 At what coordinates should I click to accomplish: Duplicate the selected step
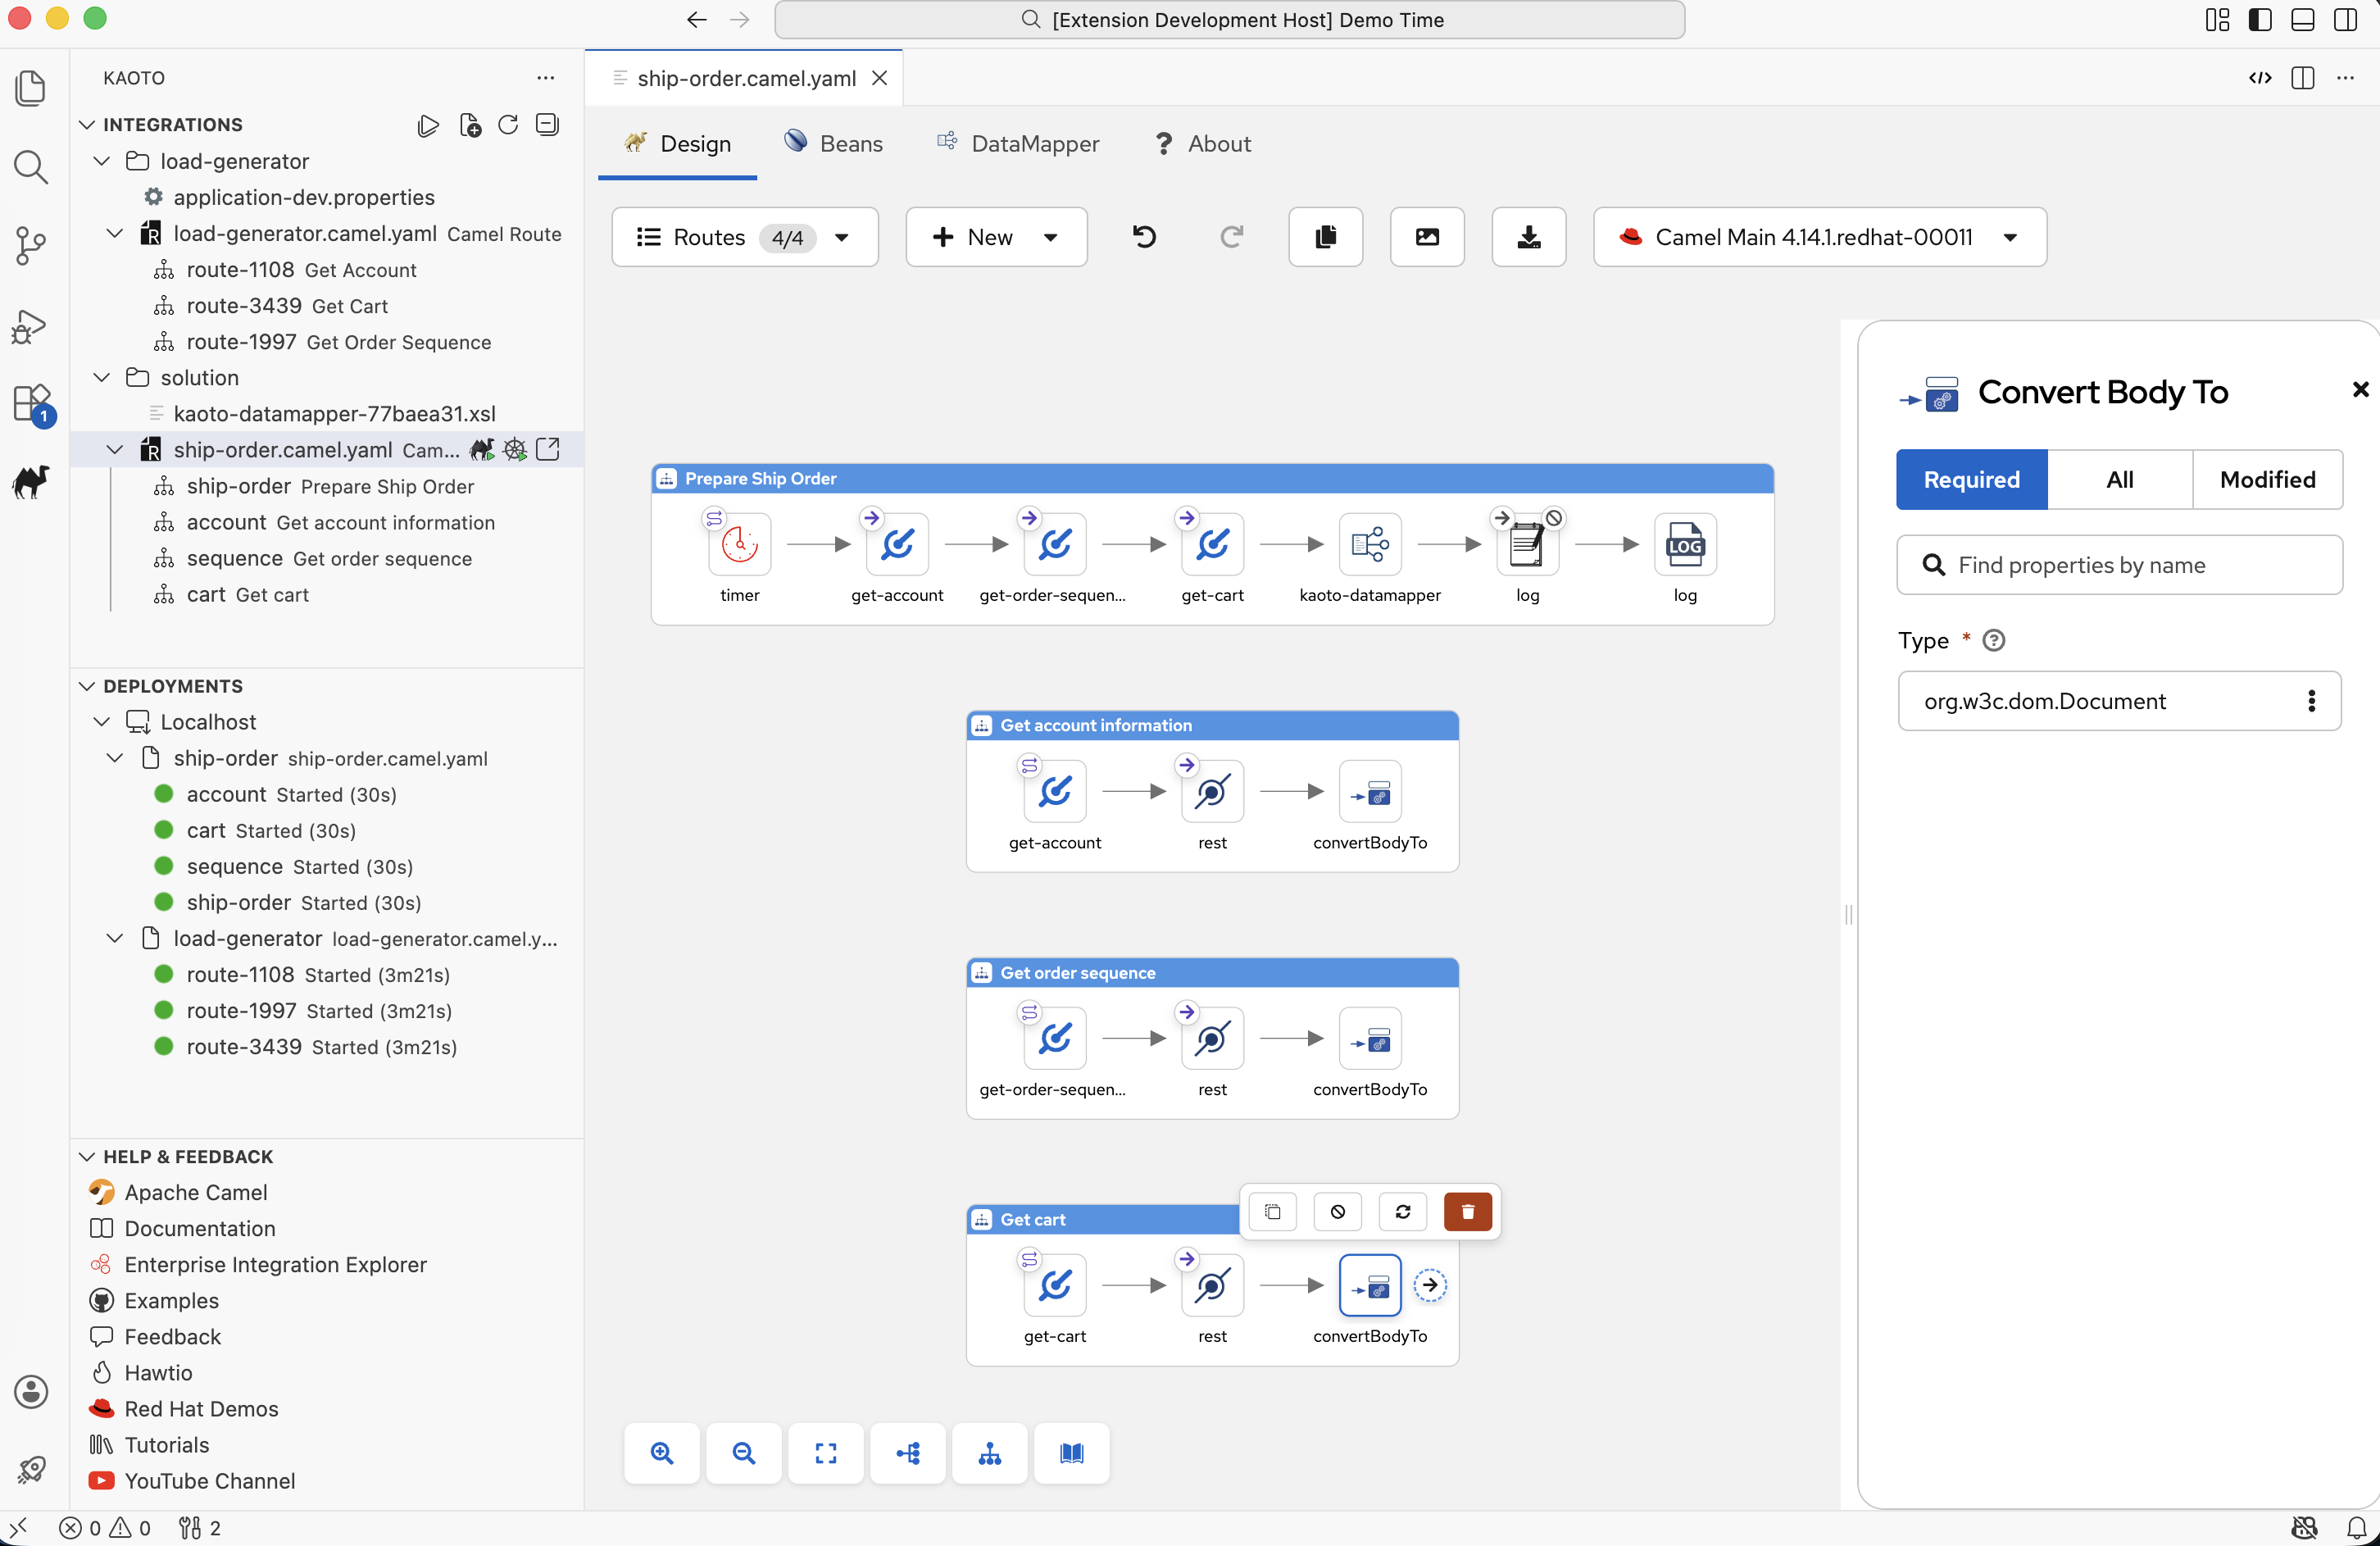click(x=1272, y=1212)
